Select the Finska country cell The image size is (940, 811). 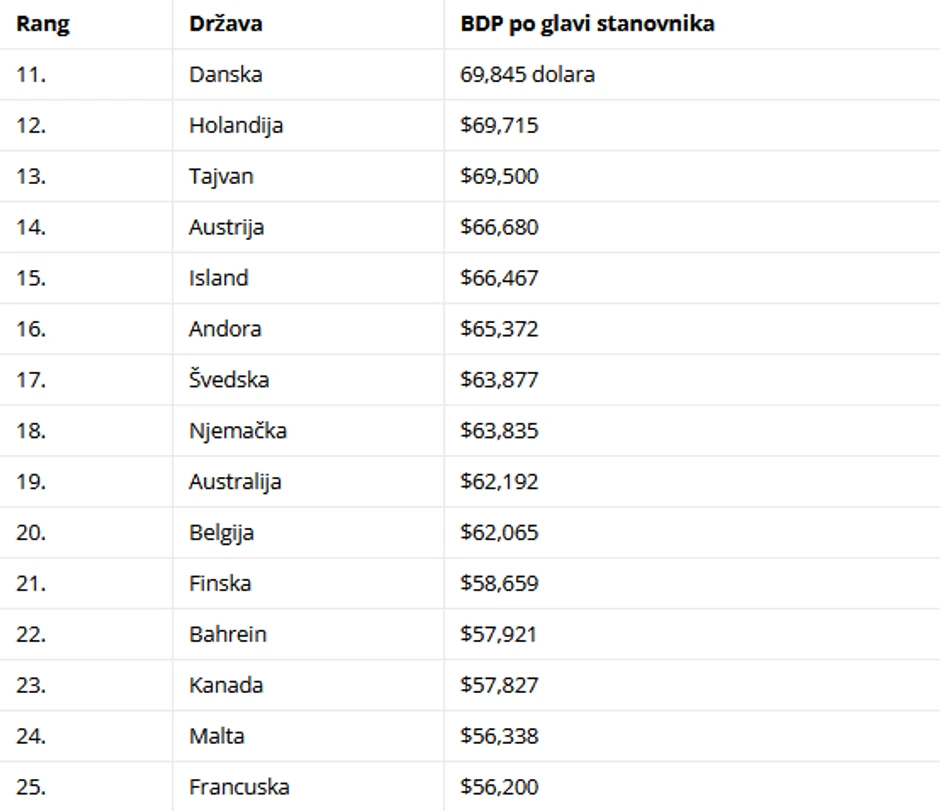pyautogui.click(x=220, y=583)
